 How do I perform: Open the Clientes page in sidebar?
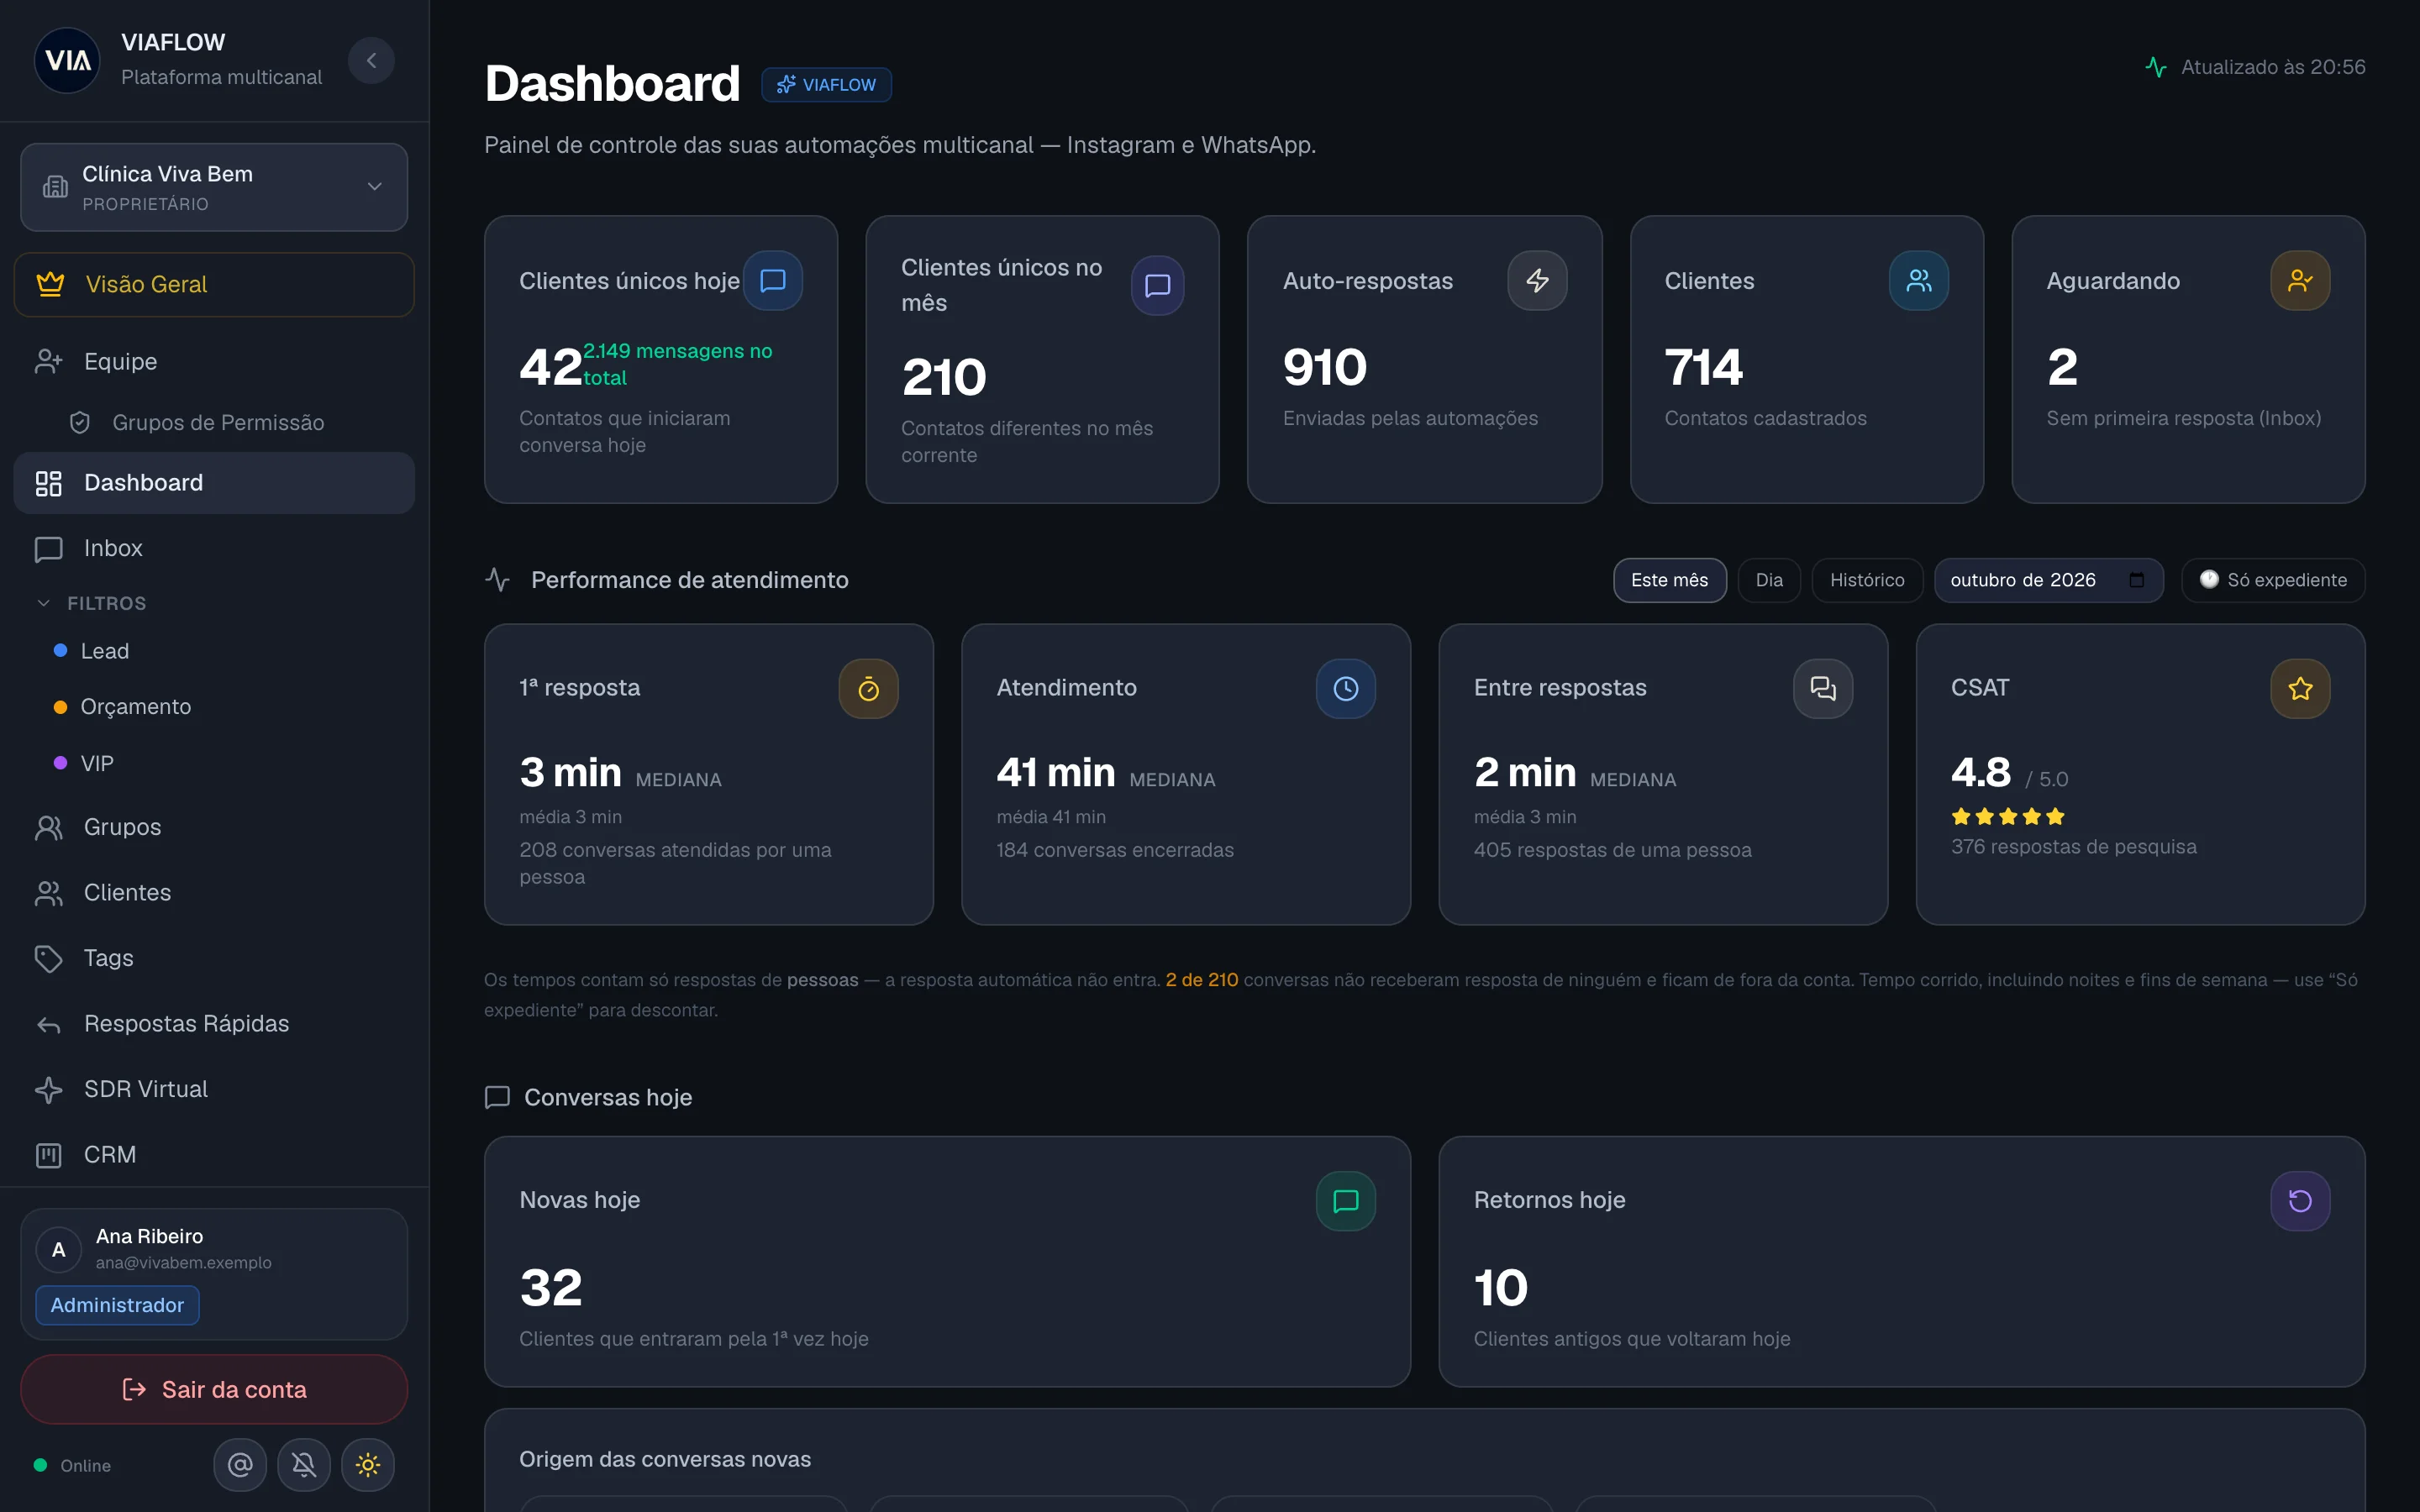coord(214,893)
